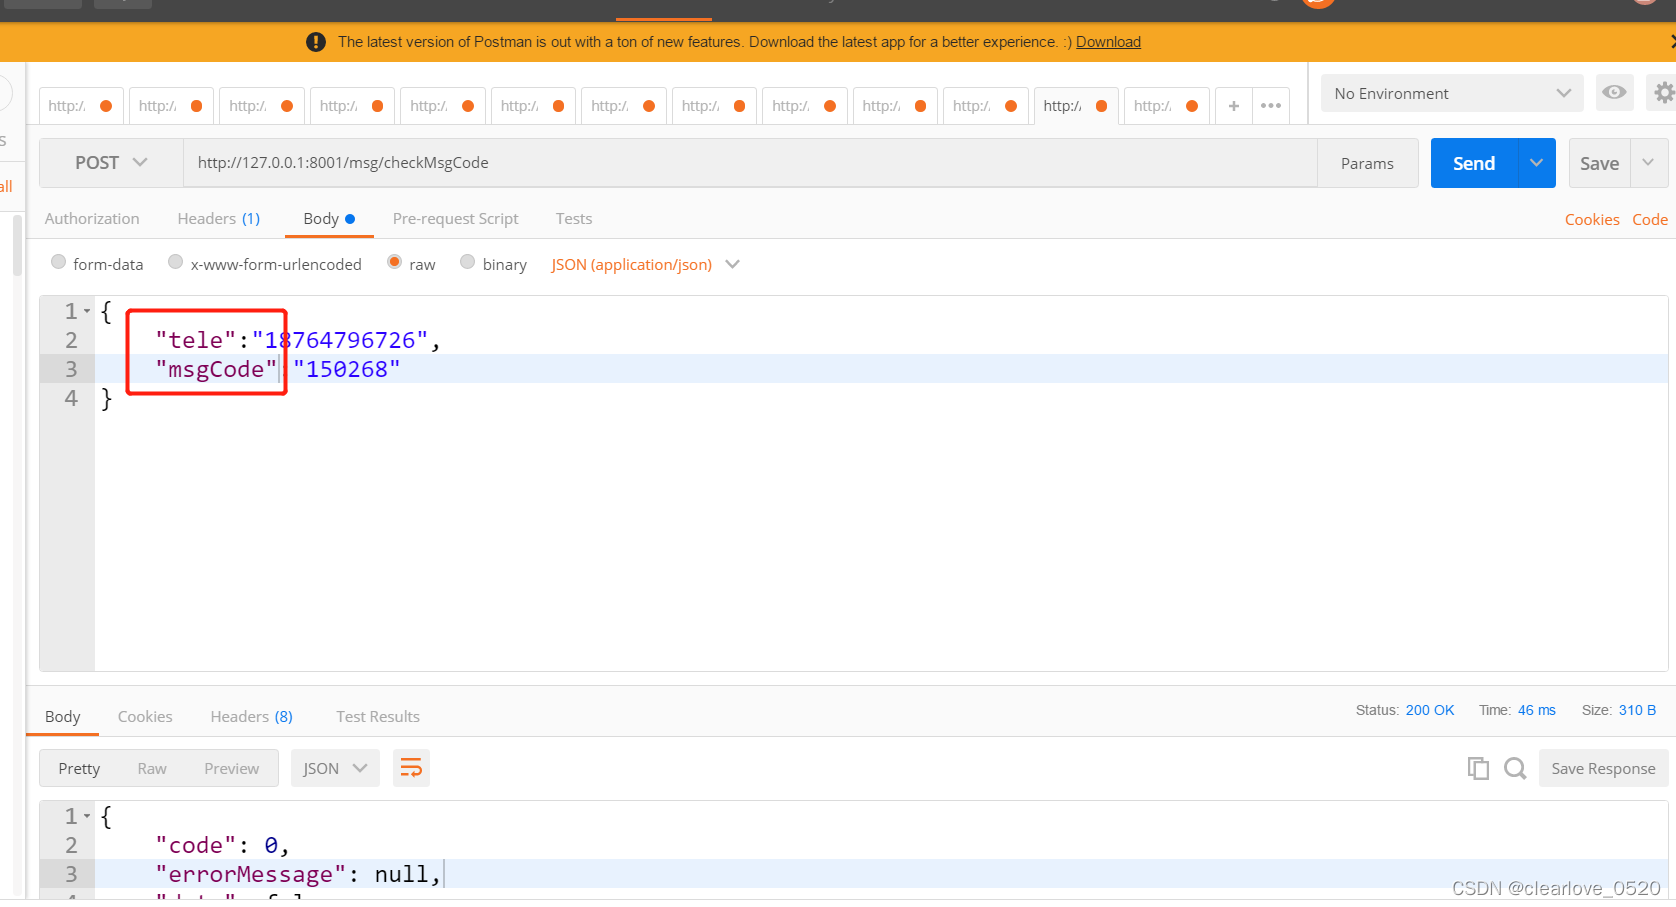Open the Cookies link
Image resolution: width=1676 pixels, height=907 pixels.
[x=1592, y=219]
